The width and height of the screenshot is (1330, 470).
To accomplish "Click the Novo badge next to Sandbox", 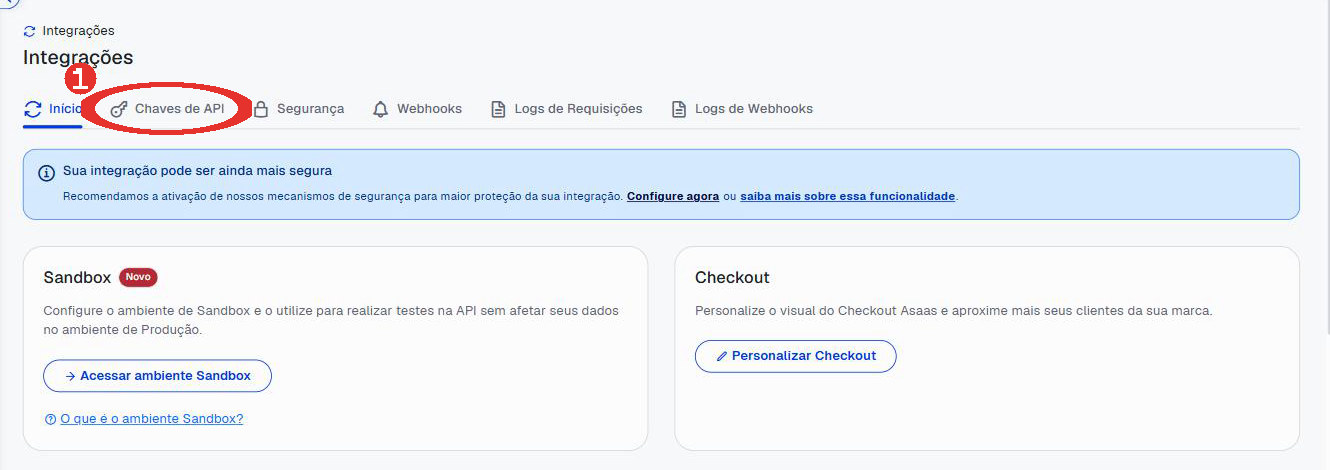I will pyautogui.click(x=138, y=277).
